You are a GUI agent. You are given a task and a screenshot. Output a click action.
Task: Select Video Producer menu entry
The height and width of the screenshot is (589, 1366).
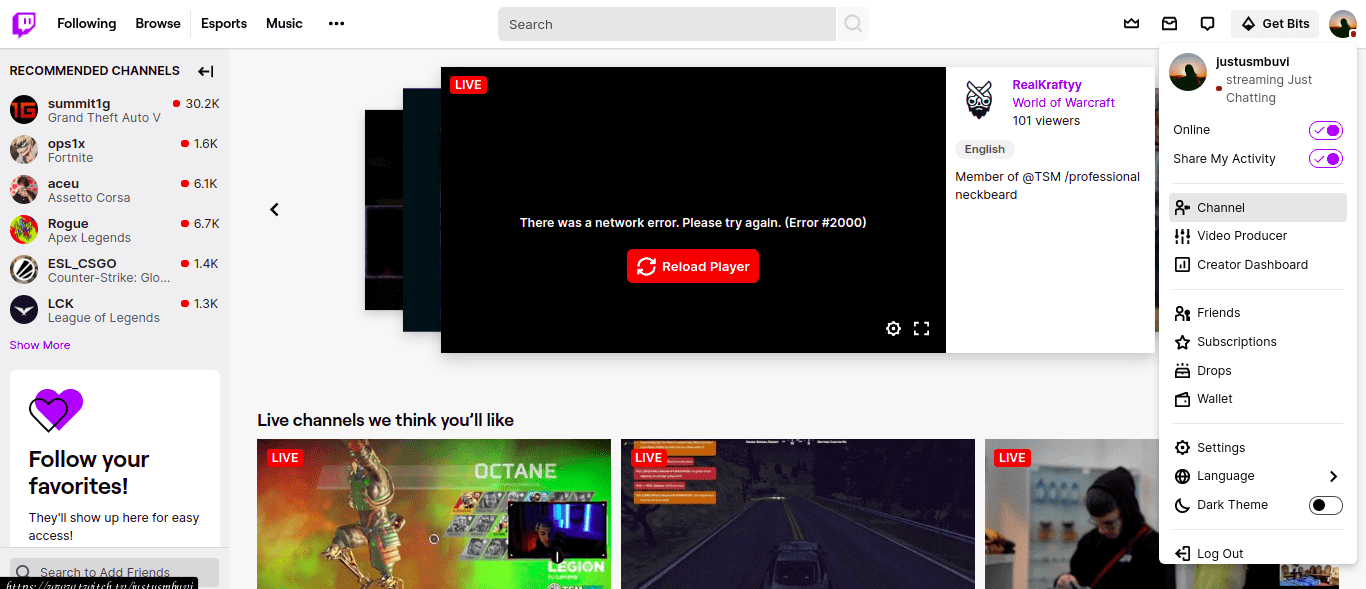pyautogui.click(x=1258, y=236)
